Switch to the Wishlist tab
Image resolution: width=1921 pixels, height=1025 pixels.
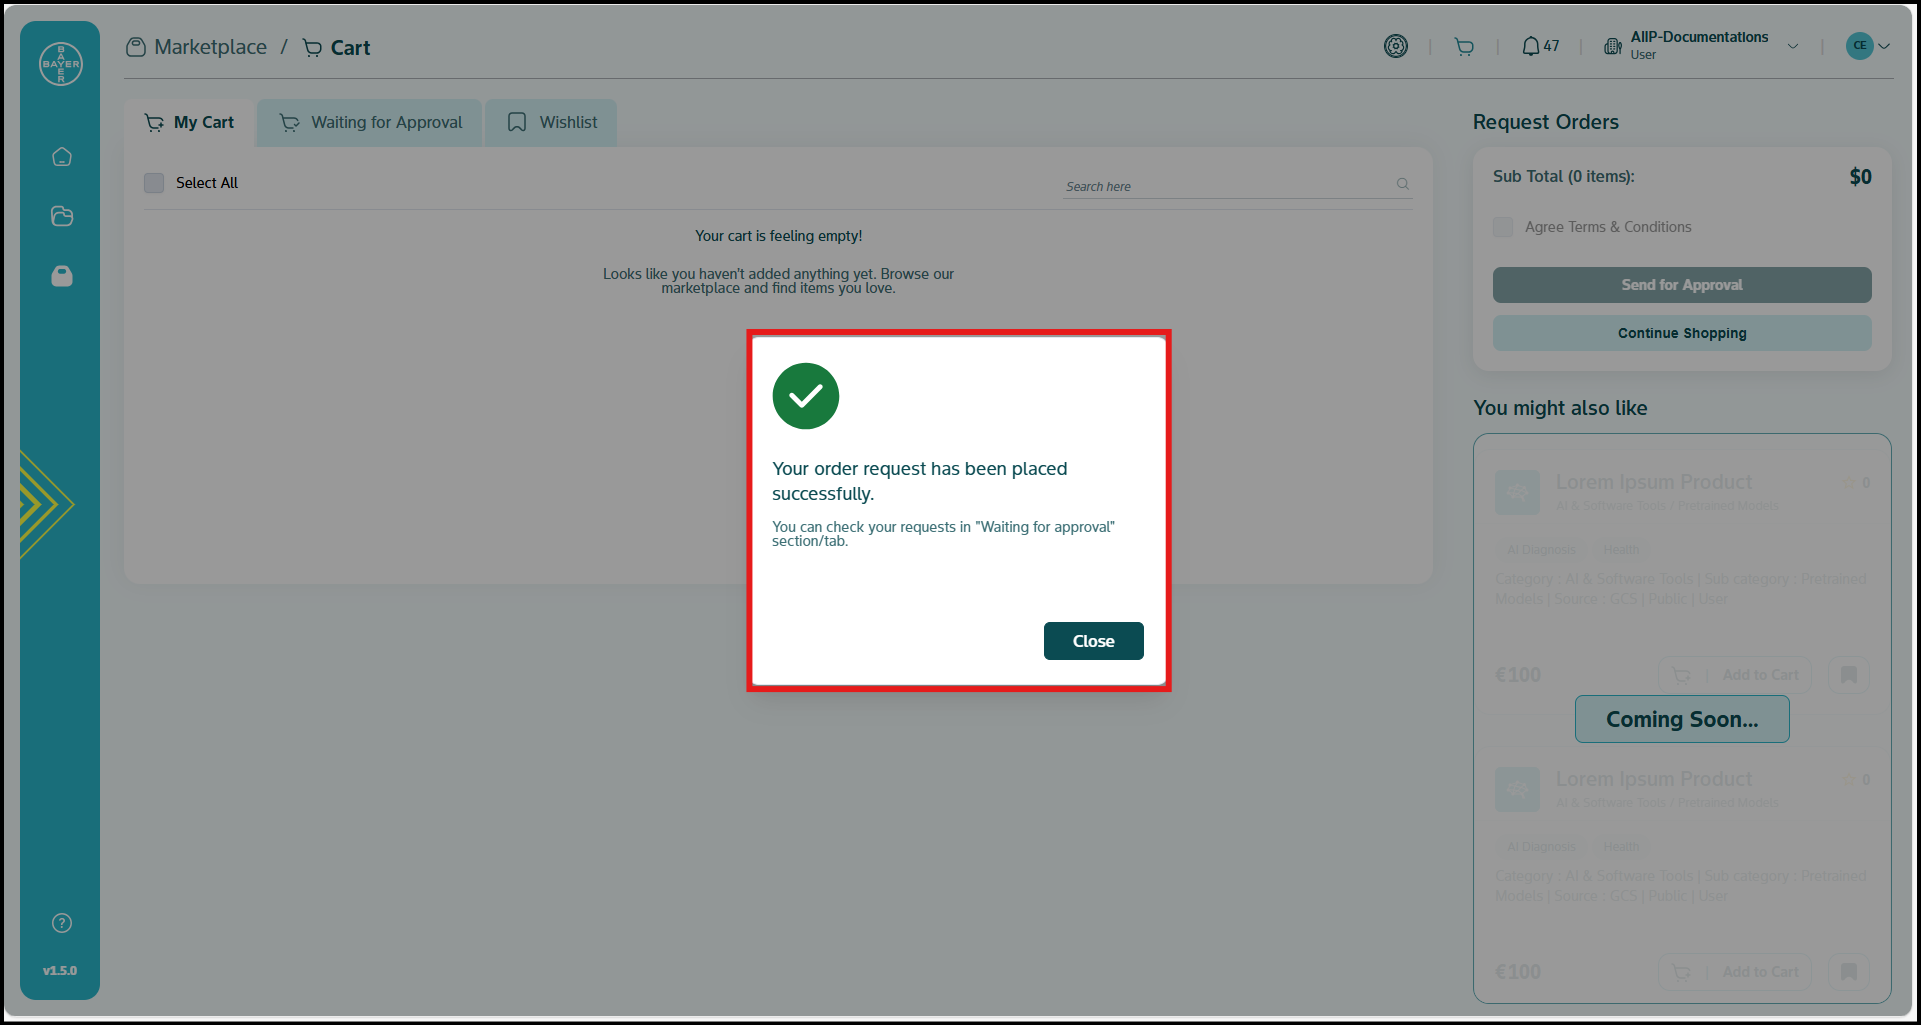coord(552,123)
